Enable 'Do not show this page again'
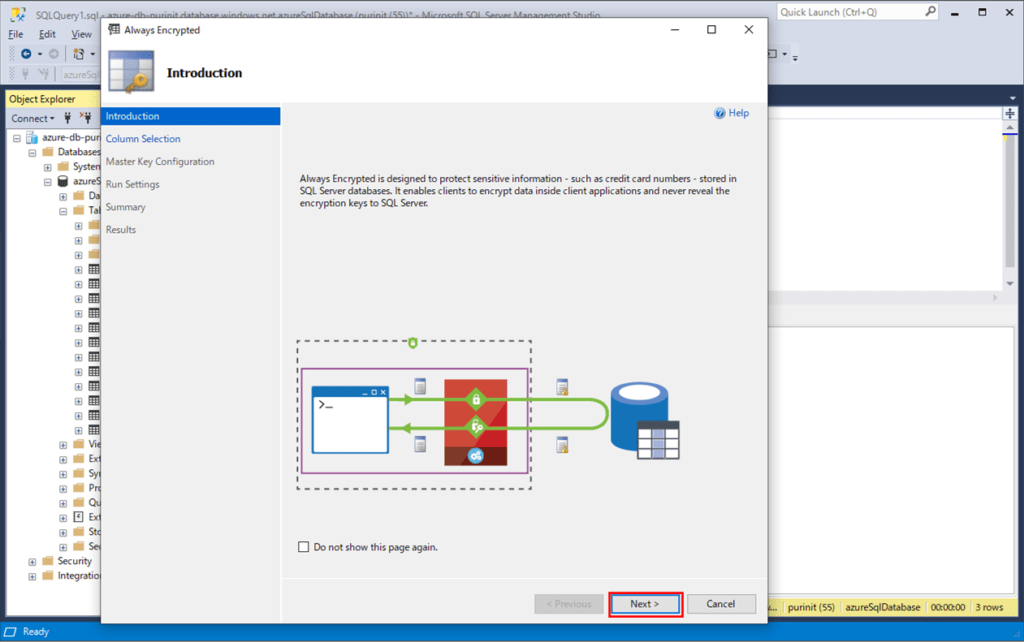The height and width of the screenshot is (642, 1024). (x=304, y=547)
